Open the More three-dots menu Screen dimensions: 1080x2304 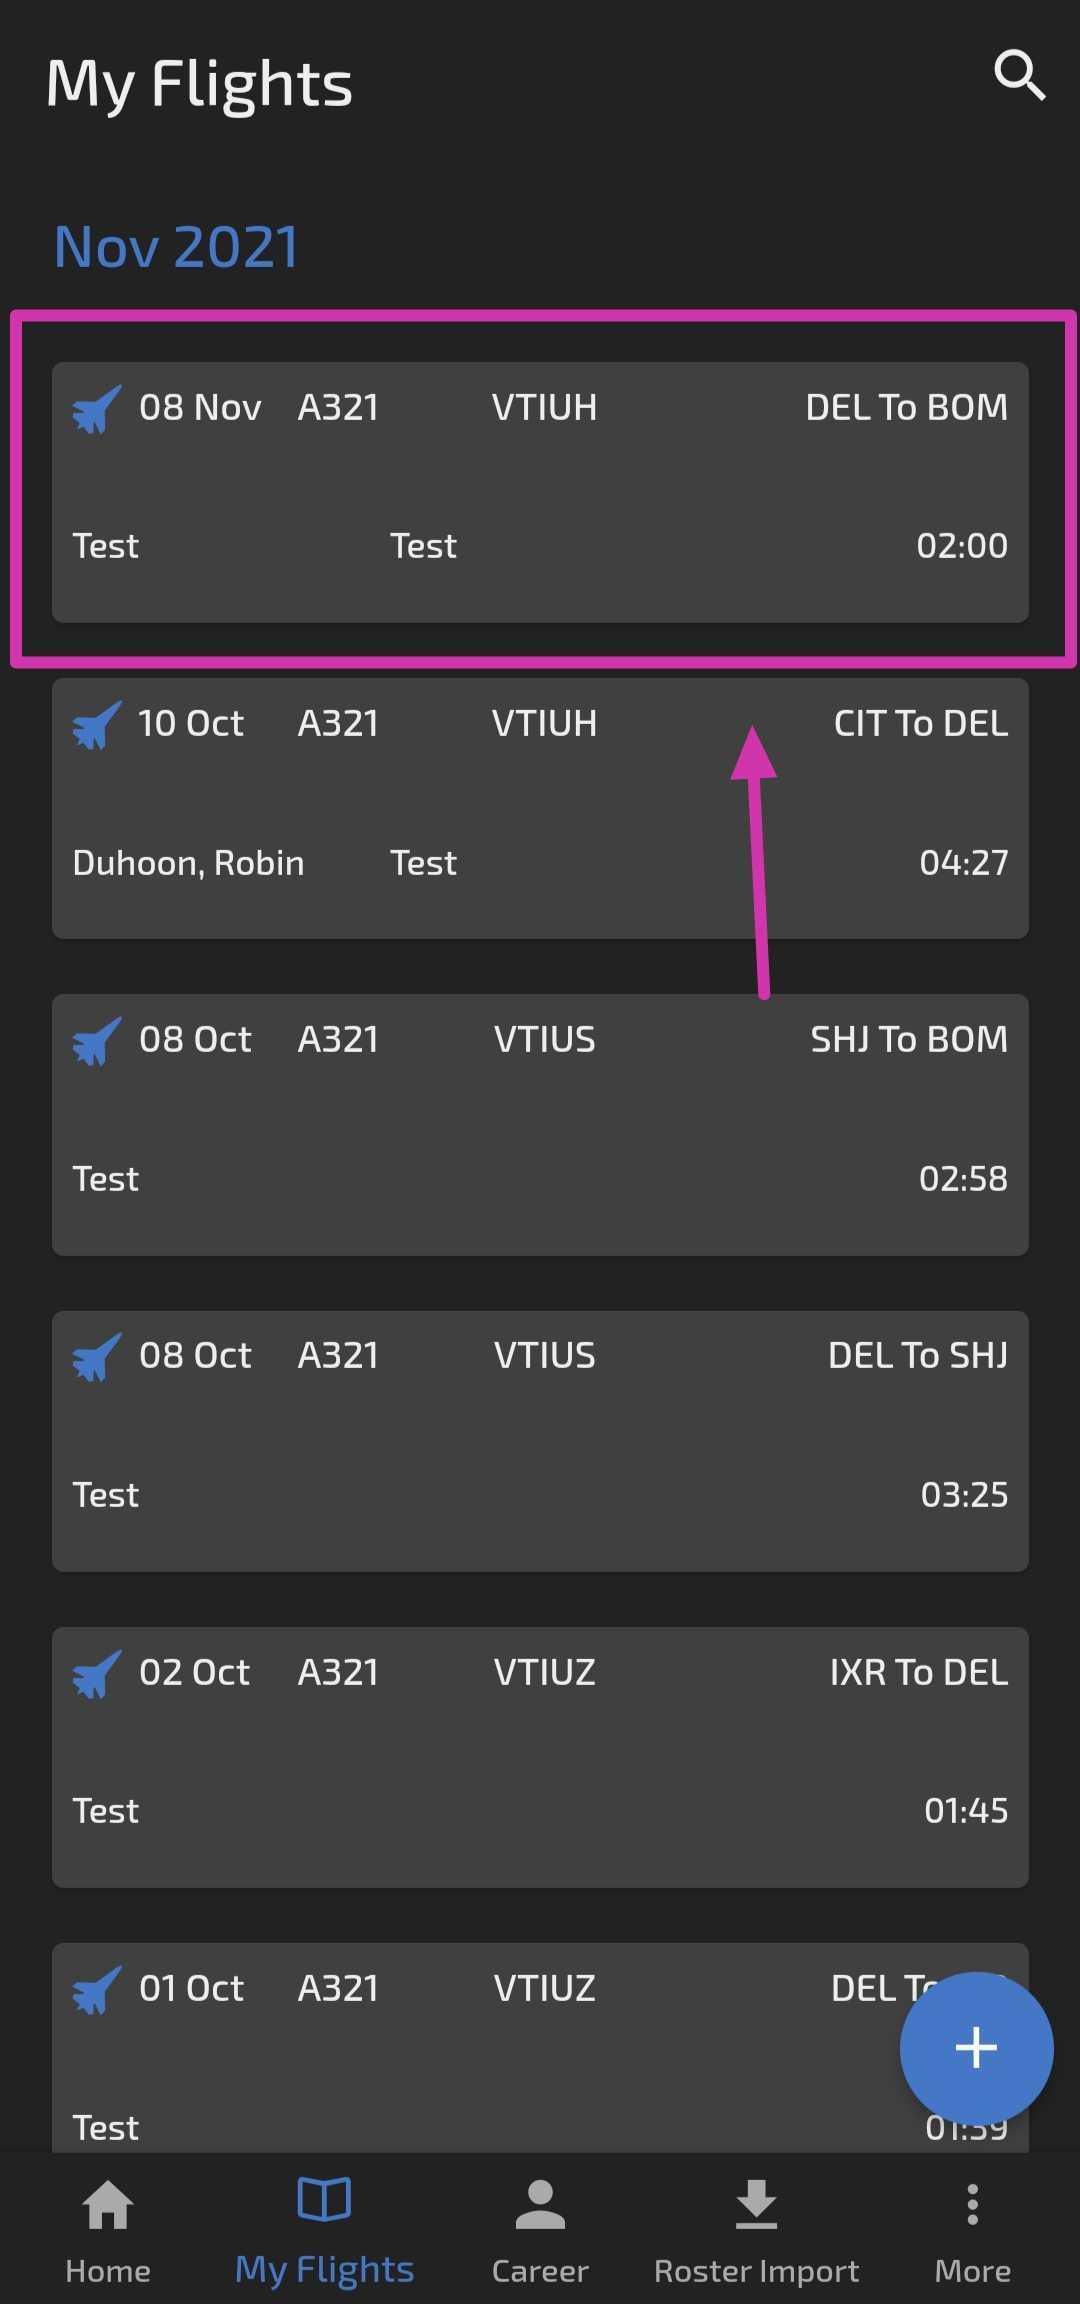click(972, 2204)
